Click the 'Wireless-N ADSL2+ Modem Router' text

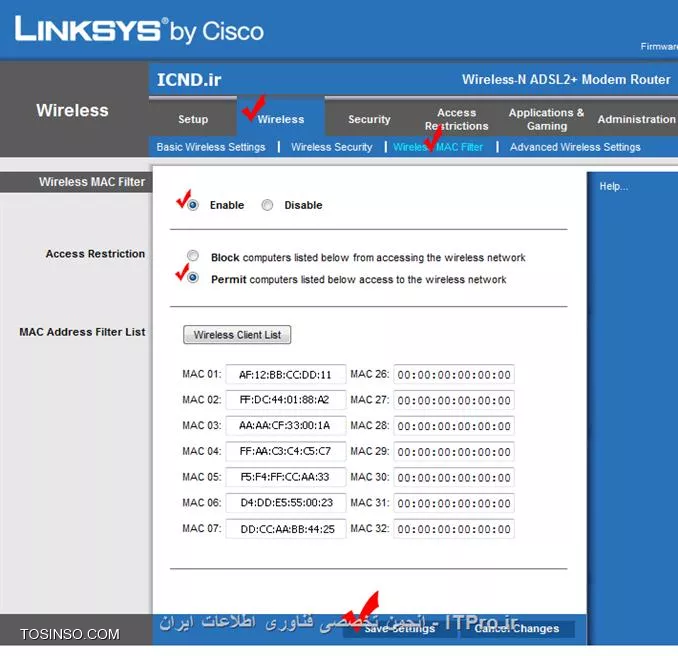pos(566,80)
